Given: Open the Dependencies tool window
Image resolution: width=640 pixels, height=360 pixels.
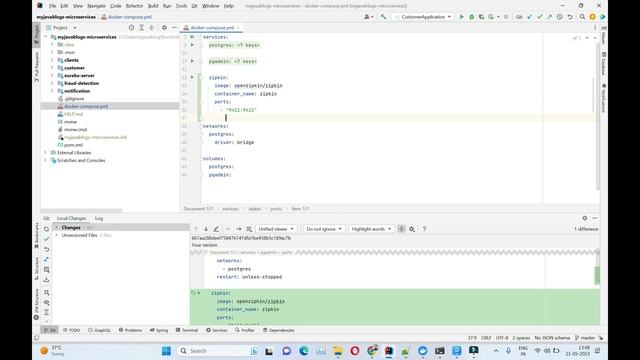Looking at the screenshot, I should pyautogui.click(x=278, y=330).
